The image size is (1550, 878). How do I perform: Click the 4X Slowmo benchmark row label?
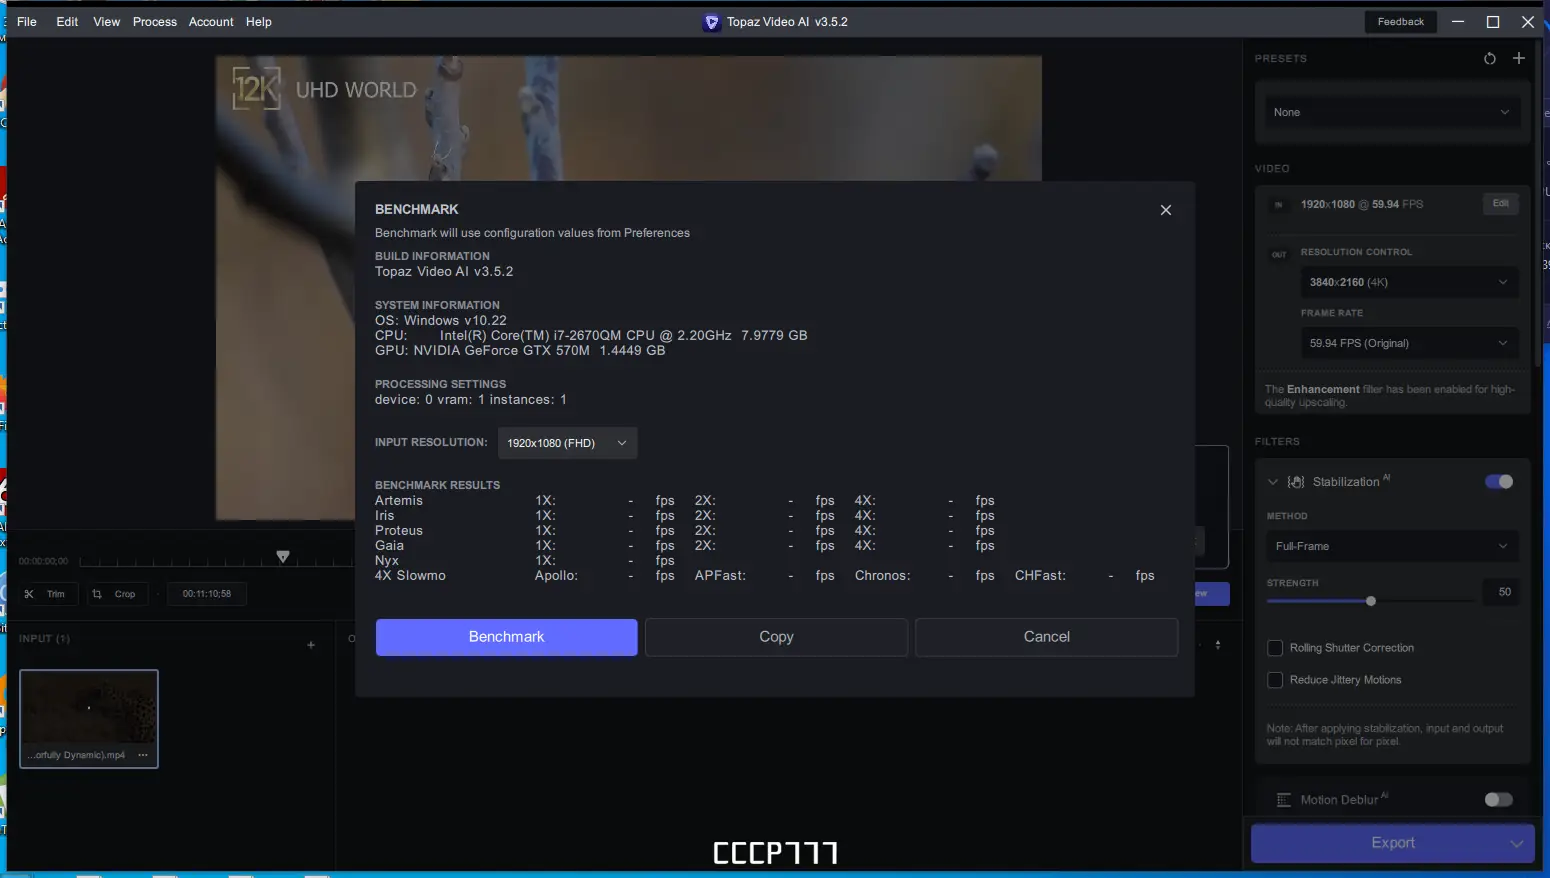[410, 576]
